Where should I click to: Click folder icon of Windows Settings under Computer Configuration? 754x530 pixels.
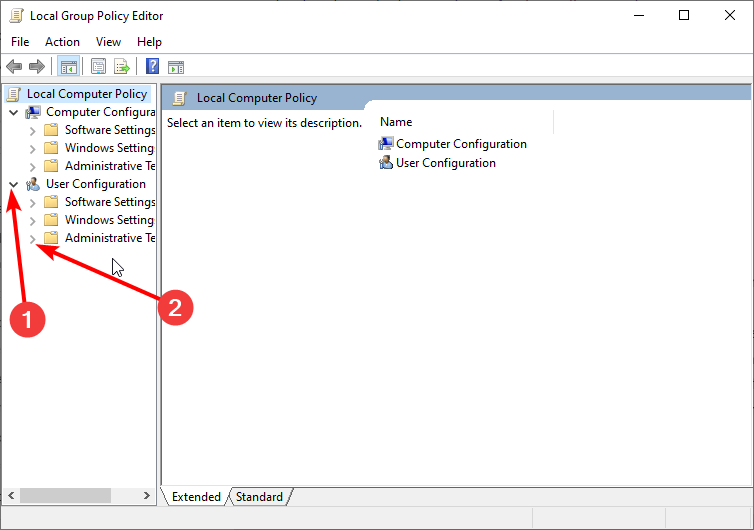click(x=51, y=148)
